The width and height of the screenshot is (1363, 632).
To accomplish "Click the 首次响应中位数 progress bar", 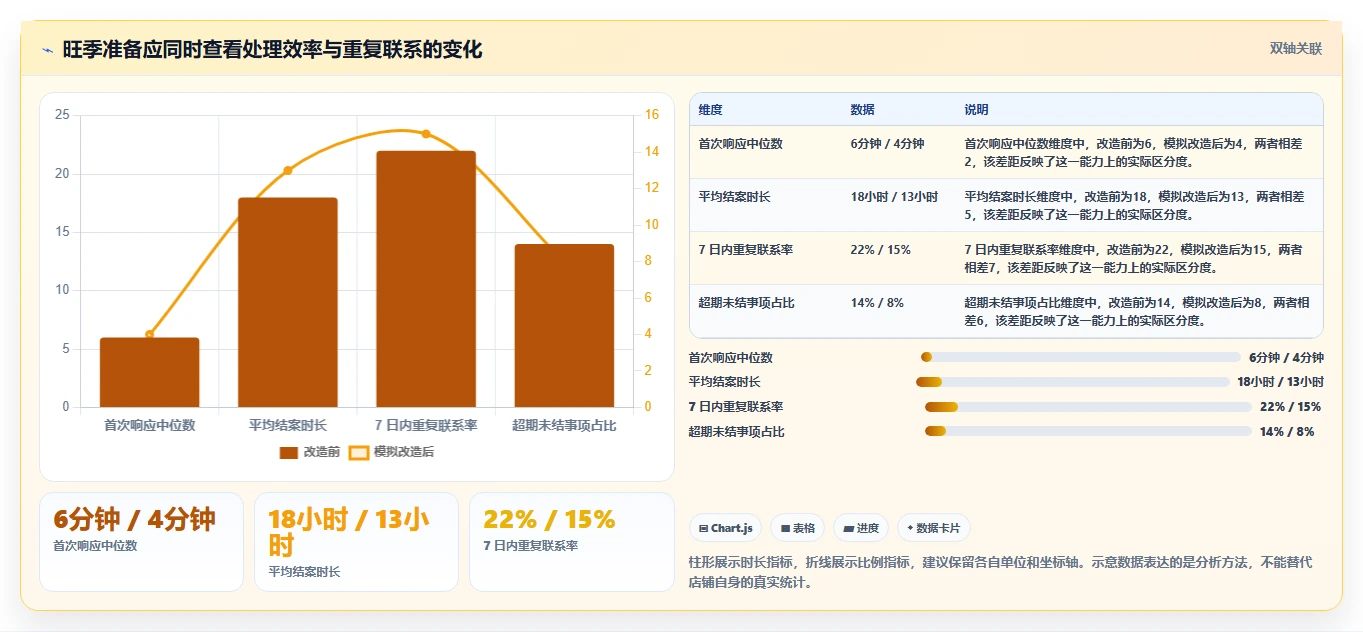I will [x=1080, y=357].
